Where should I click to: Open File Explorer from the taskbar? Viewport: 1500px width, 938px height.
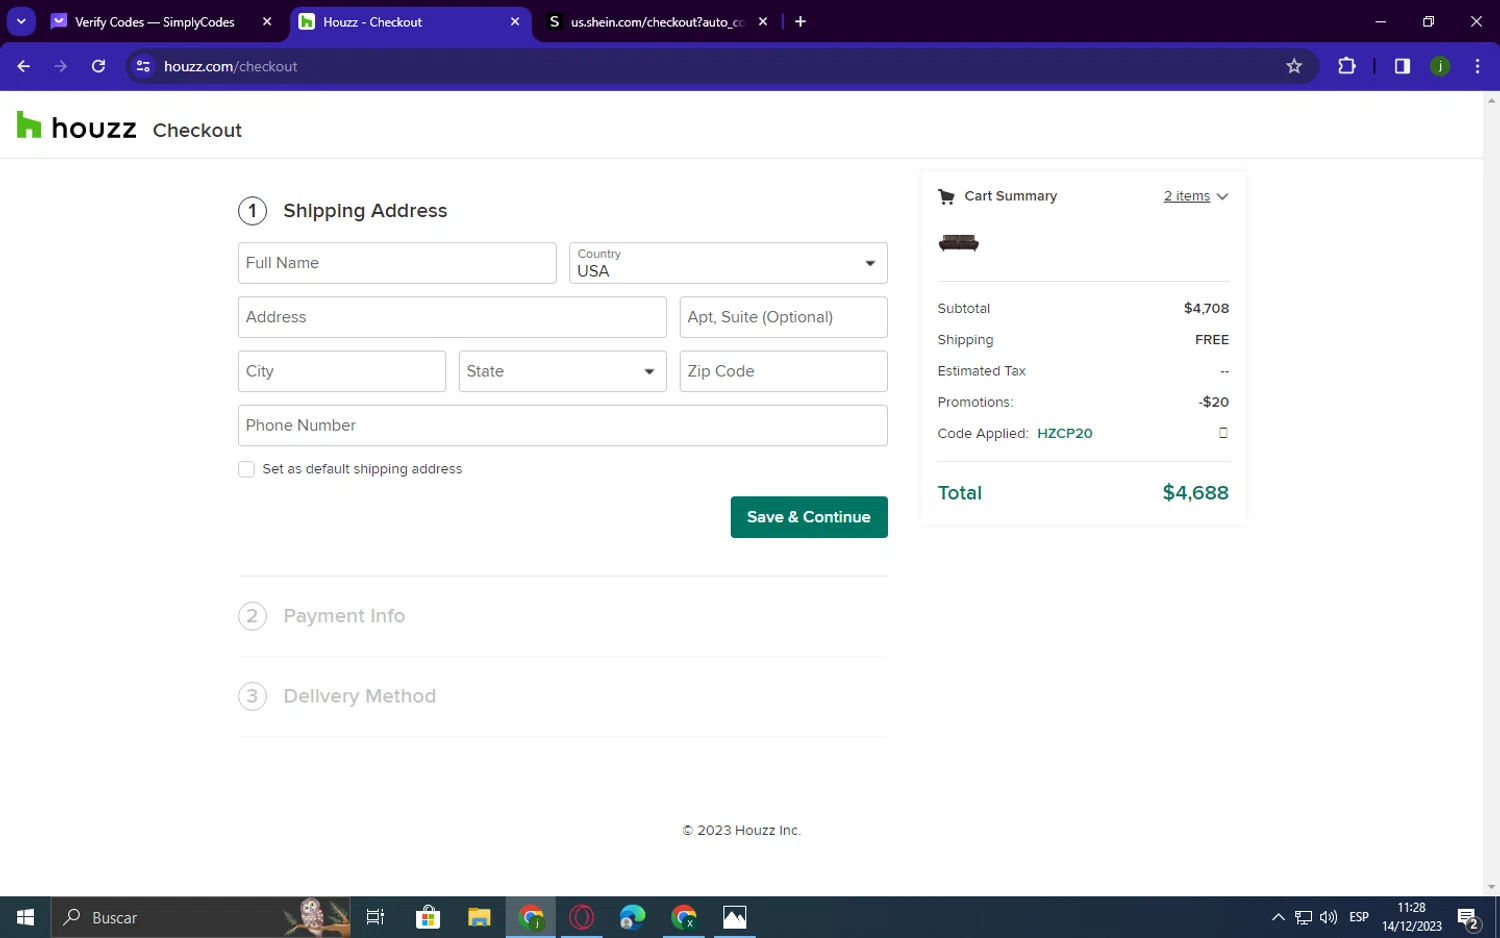point(479,917)
